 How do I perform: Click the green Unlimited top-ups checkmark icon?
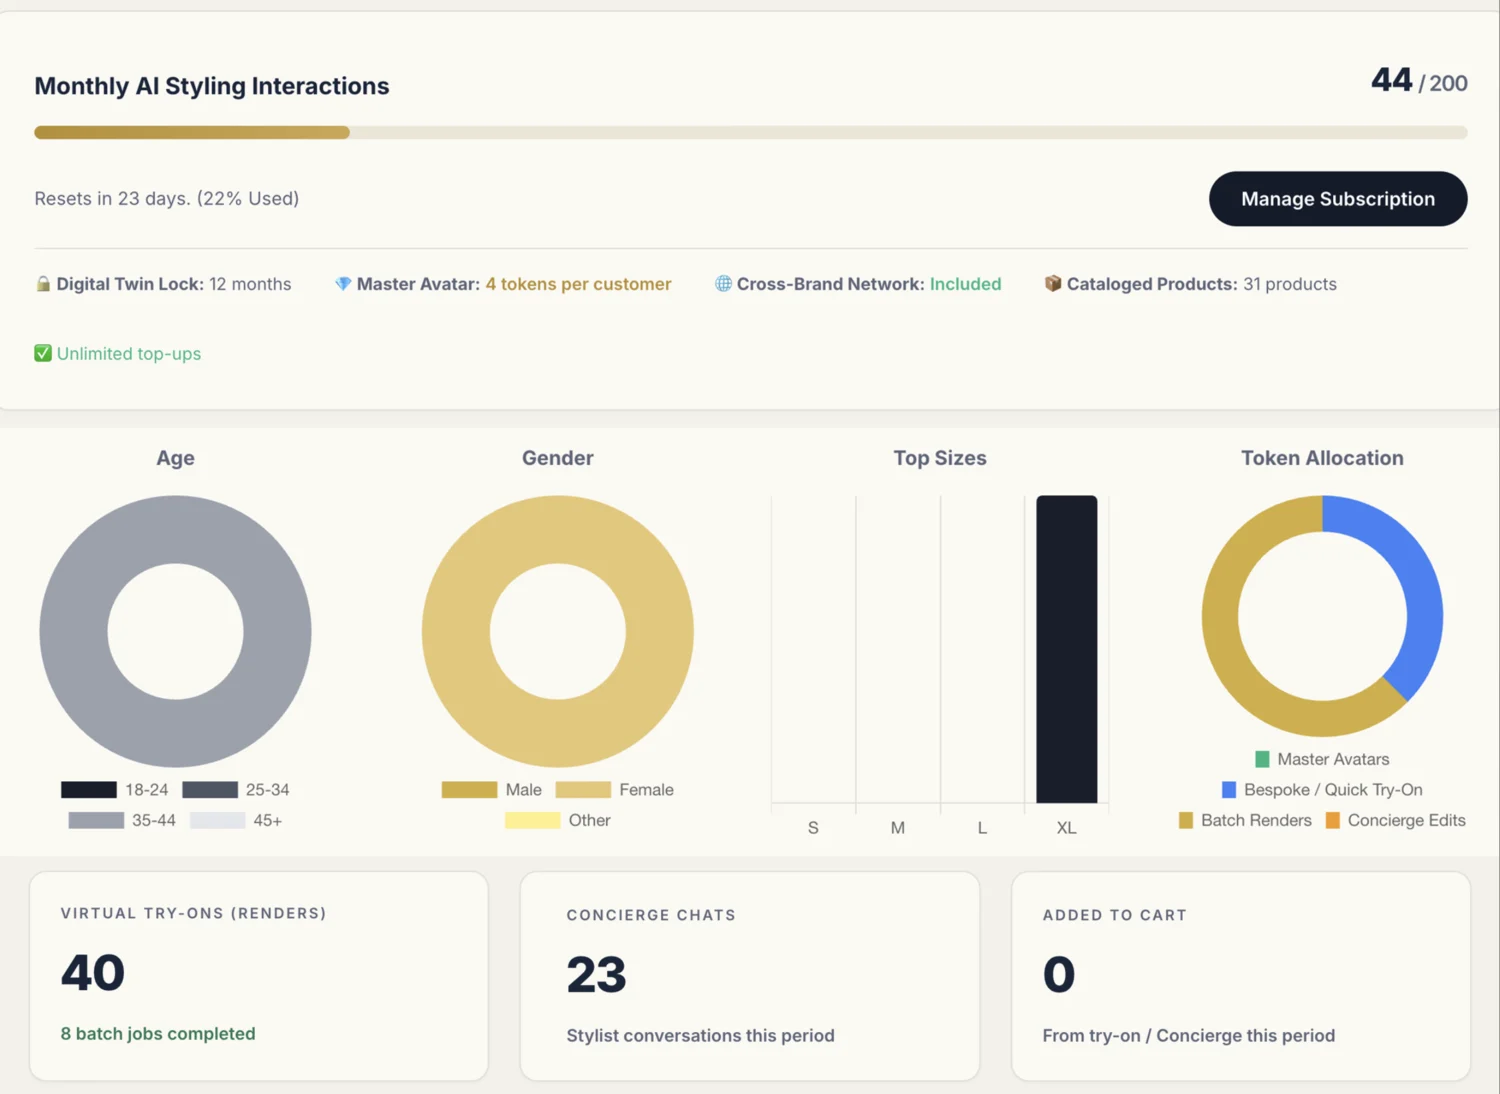click(x=43, y=353)
